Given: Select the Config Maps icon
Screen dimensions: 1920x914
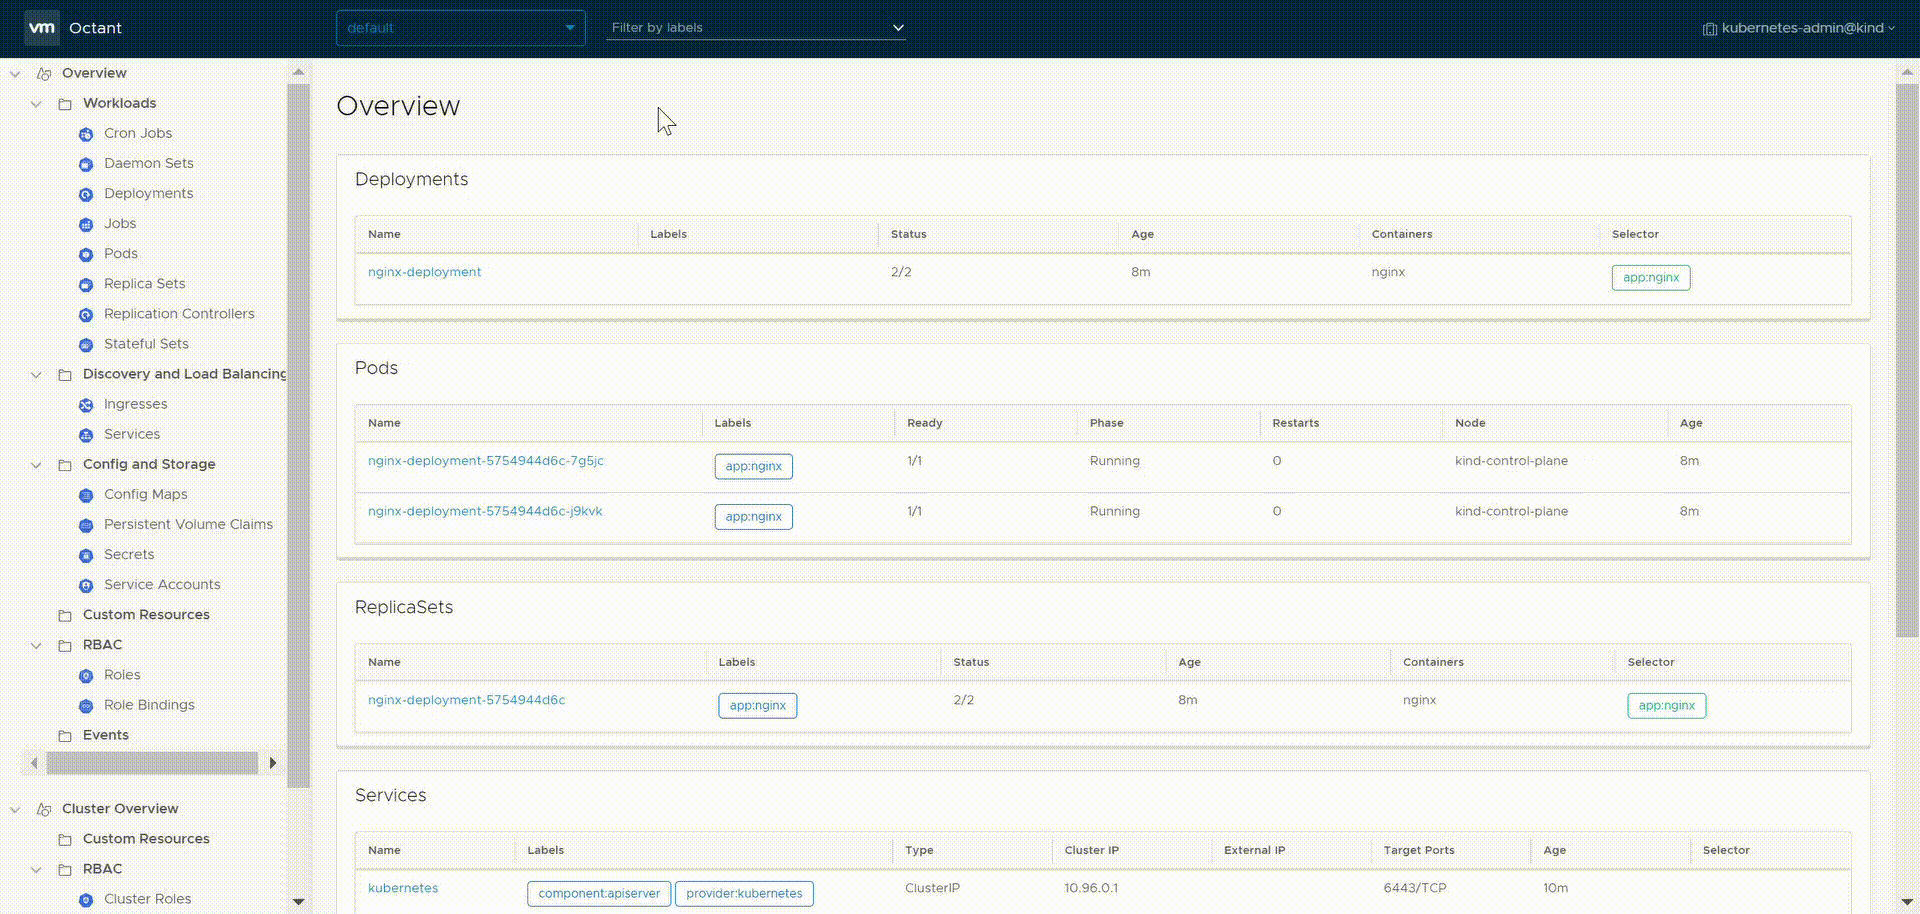Looking at the screenshot, I should (x=86, y=494).
